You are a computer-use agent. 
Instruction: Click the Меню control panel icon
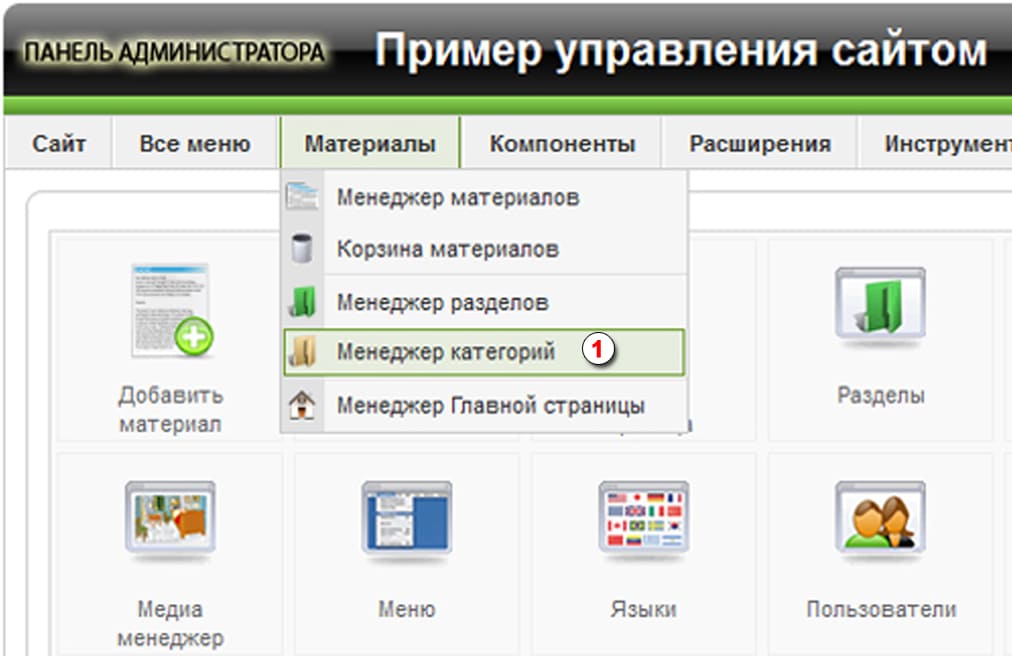point(406,519)
